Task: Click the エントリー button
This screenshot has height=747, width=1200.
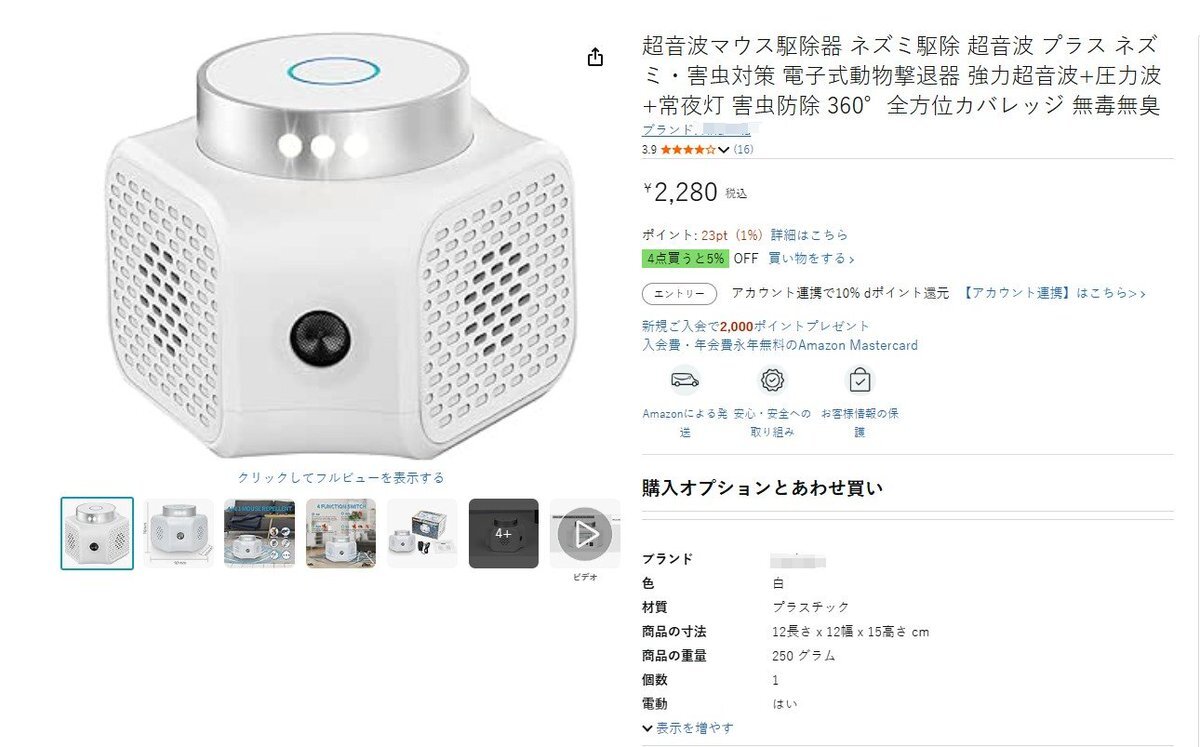Action: 679,294
